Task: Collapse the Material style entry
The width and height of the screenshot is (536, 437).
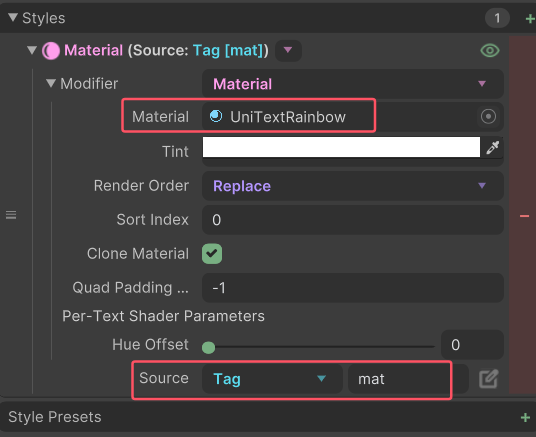Action: tap(32, 51)
